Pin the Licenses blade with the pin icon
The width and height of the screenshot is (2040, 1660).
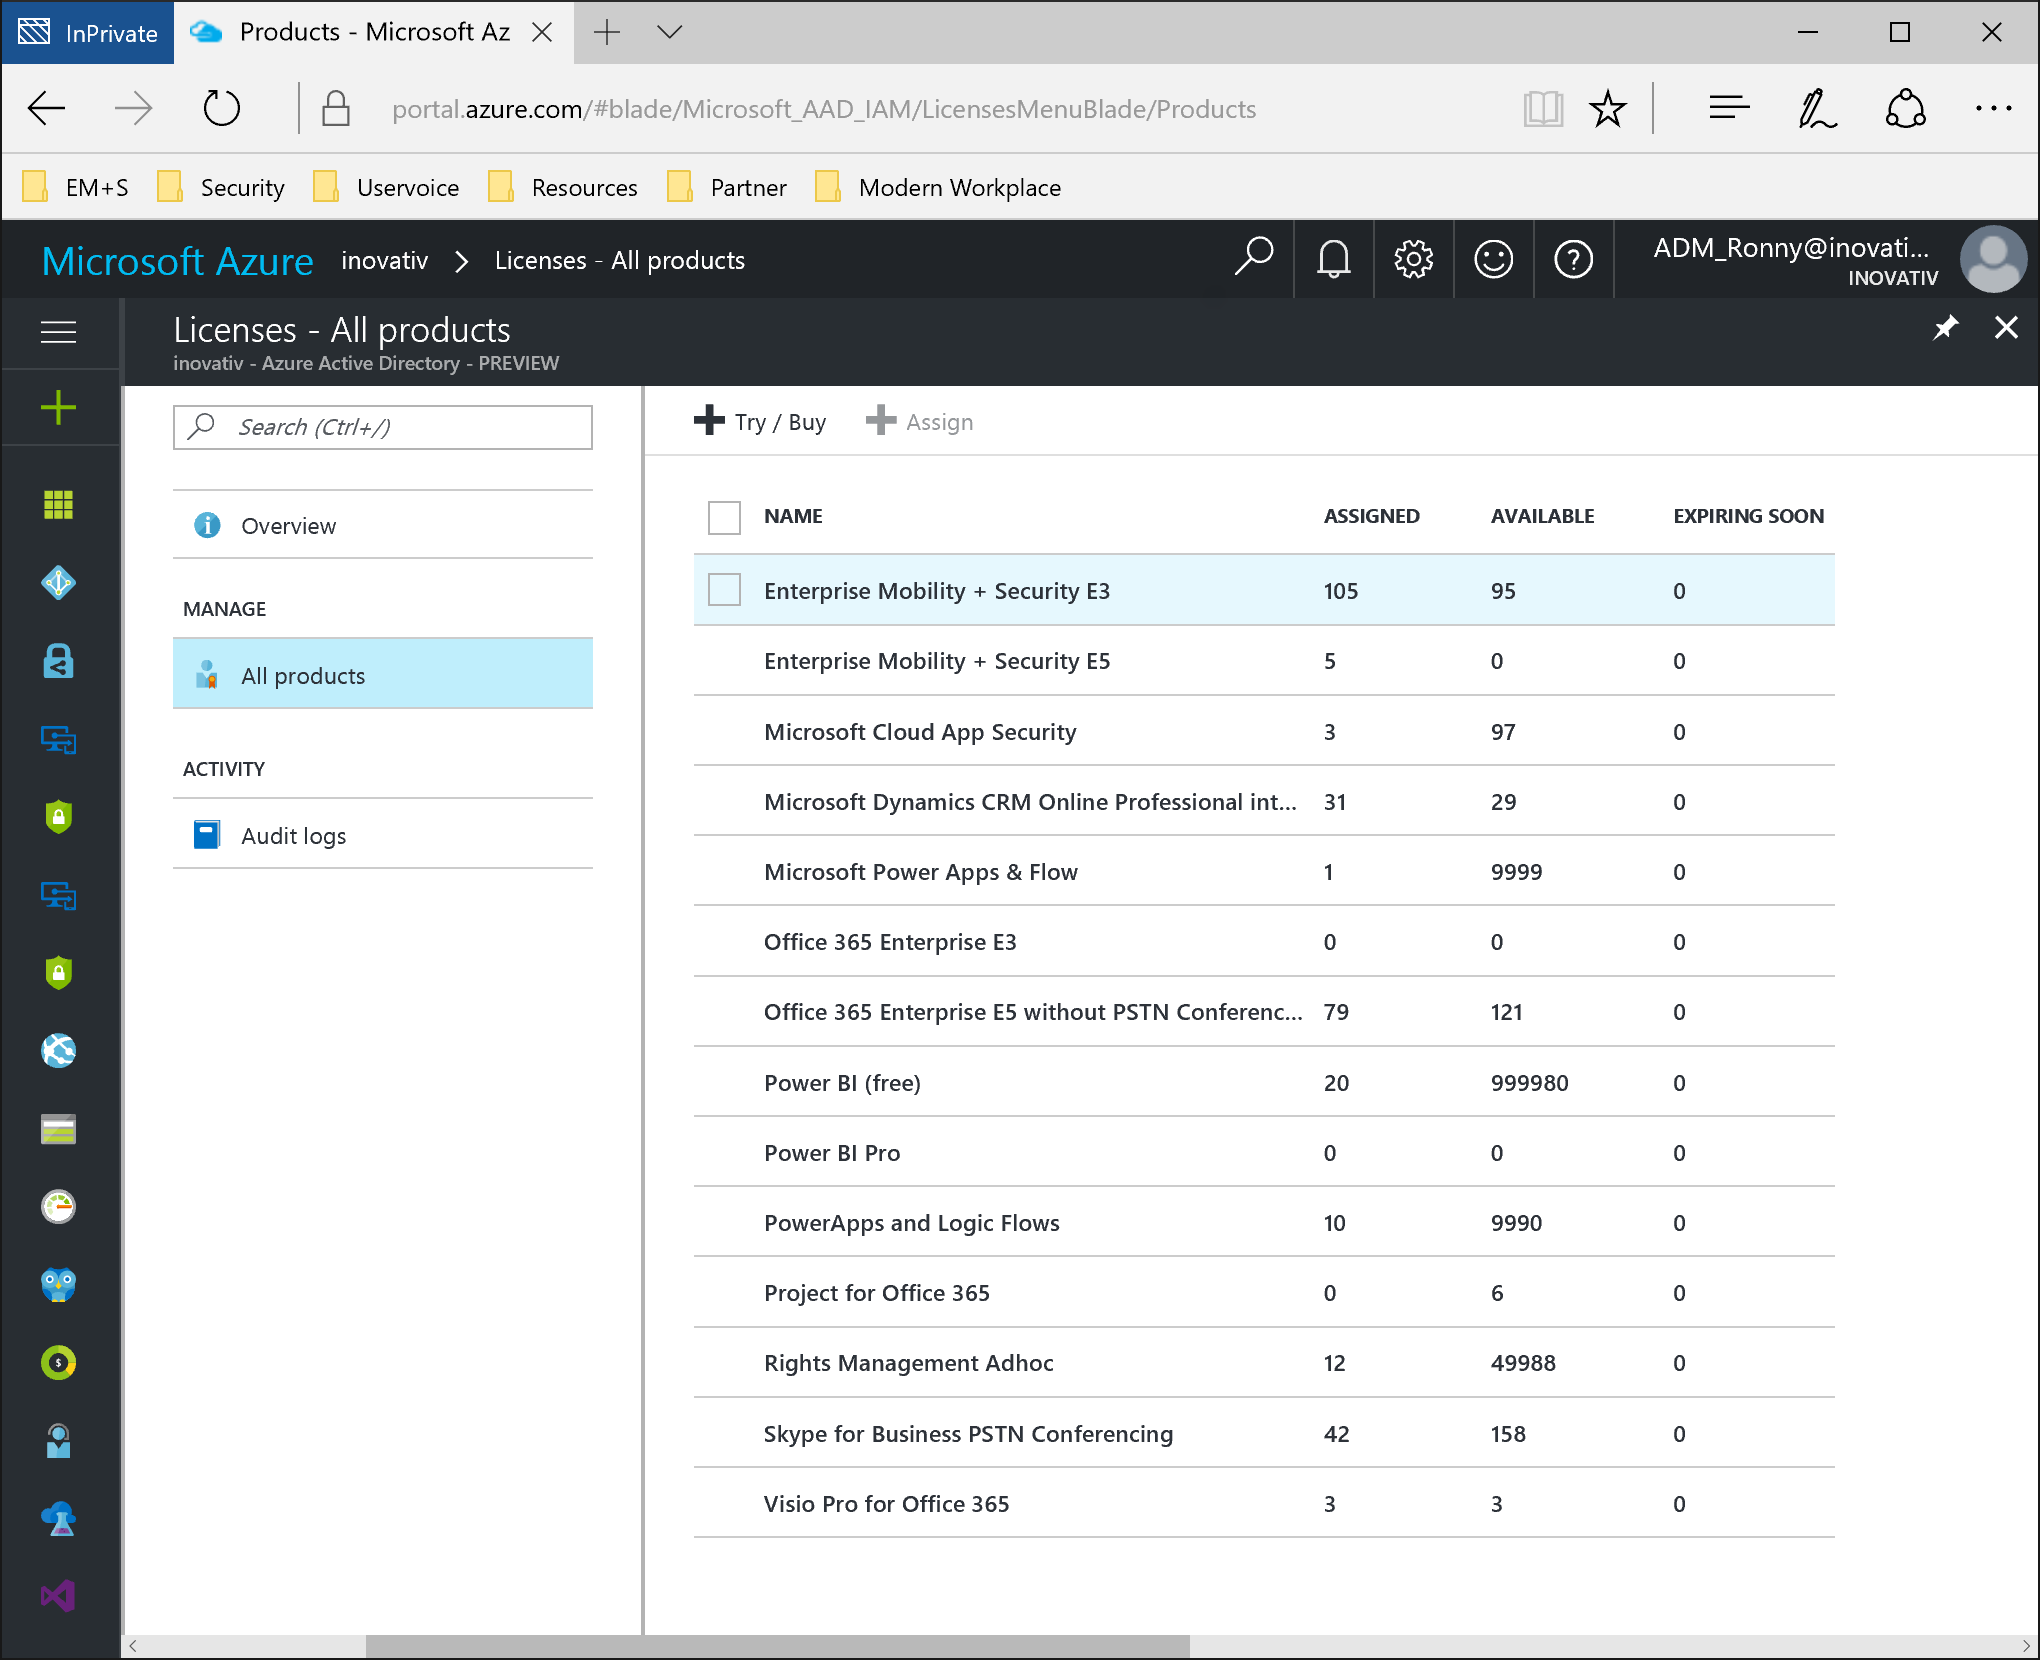(x=1944, y=327)
